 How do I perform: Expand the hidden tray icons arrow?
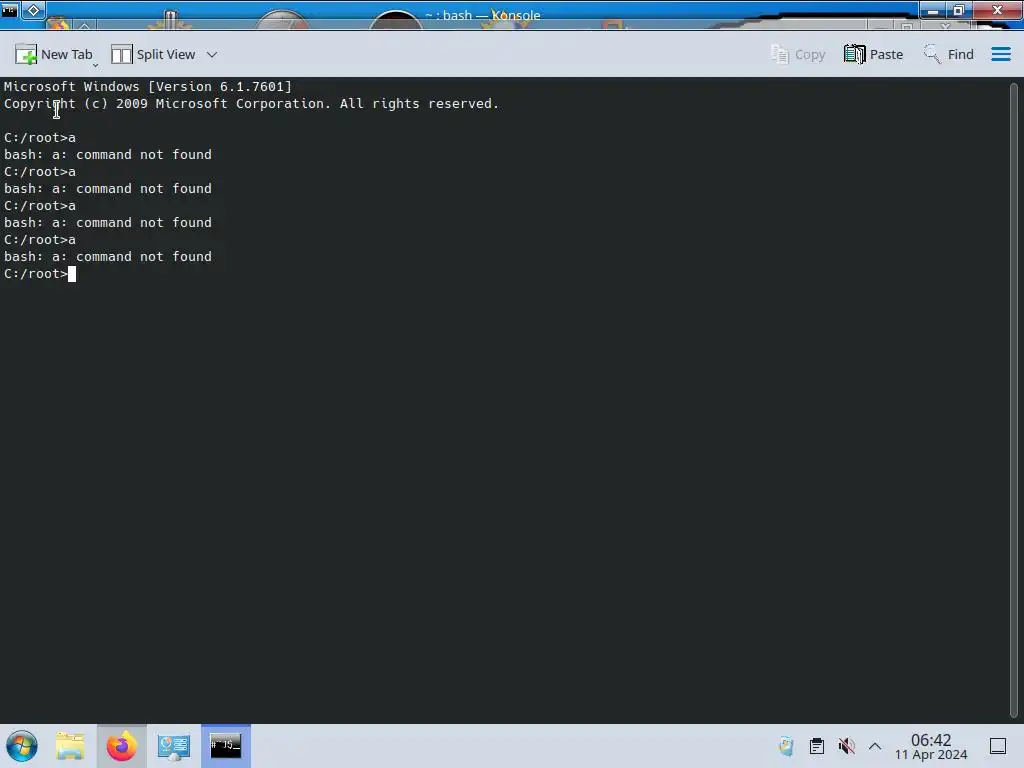click(875, 746)
